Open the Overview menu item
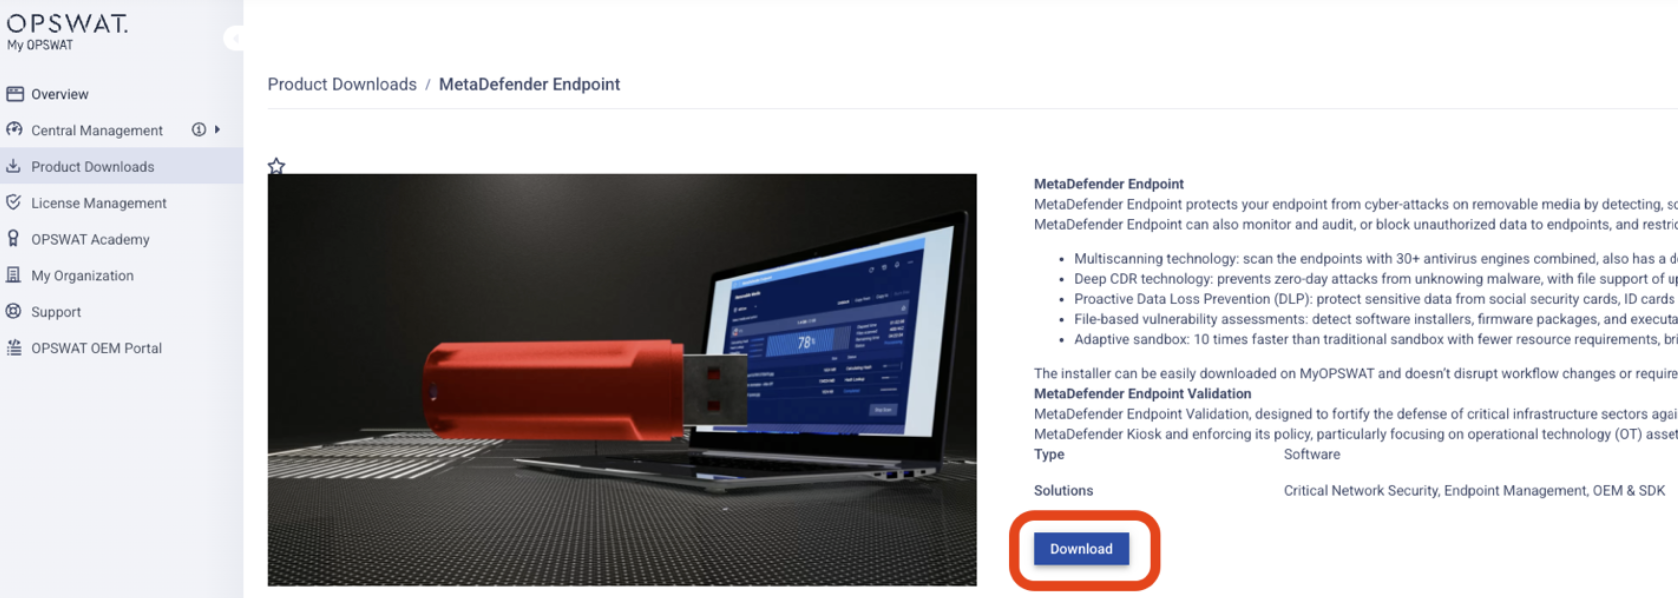The height and width of the screenshot is (598, 1678). pos(60,94)
